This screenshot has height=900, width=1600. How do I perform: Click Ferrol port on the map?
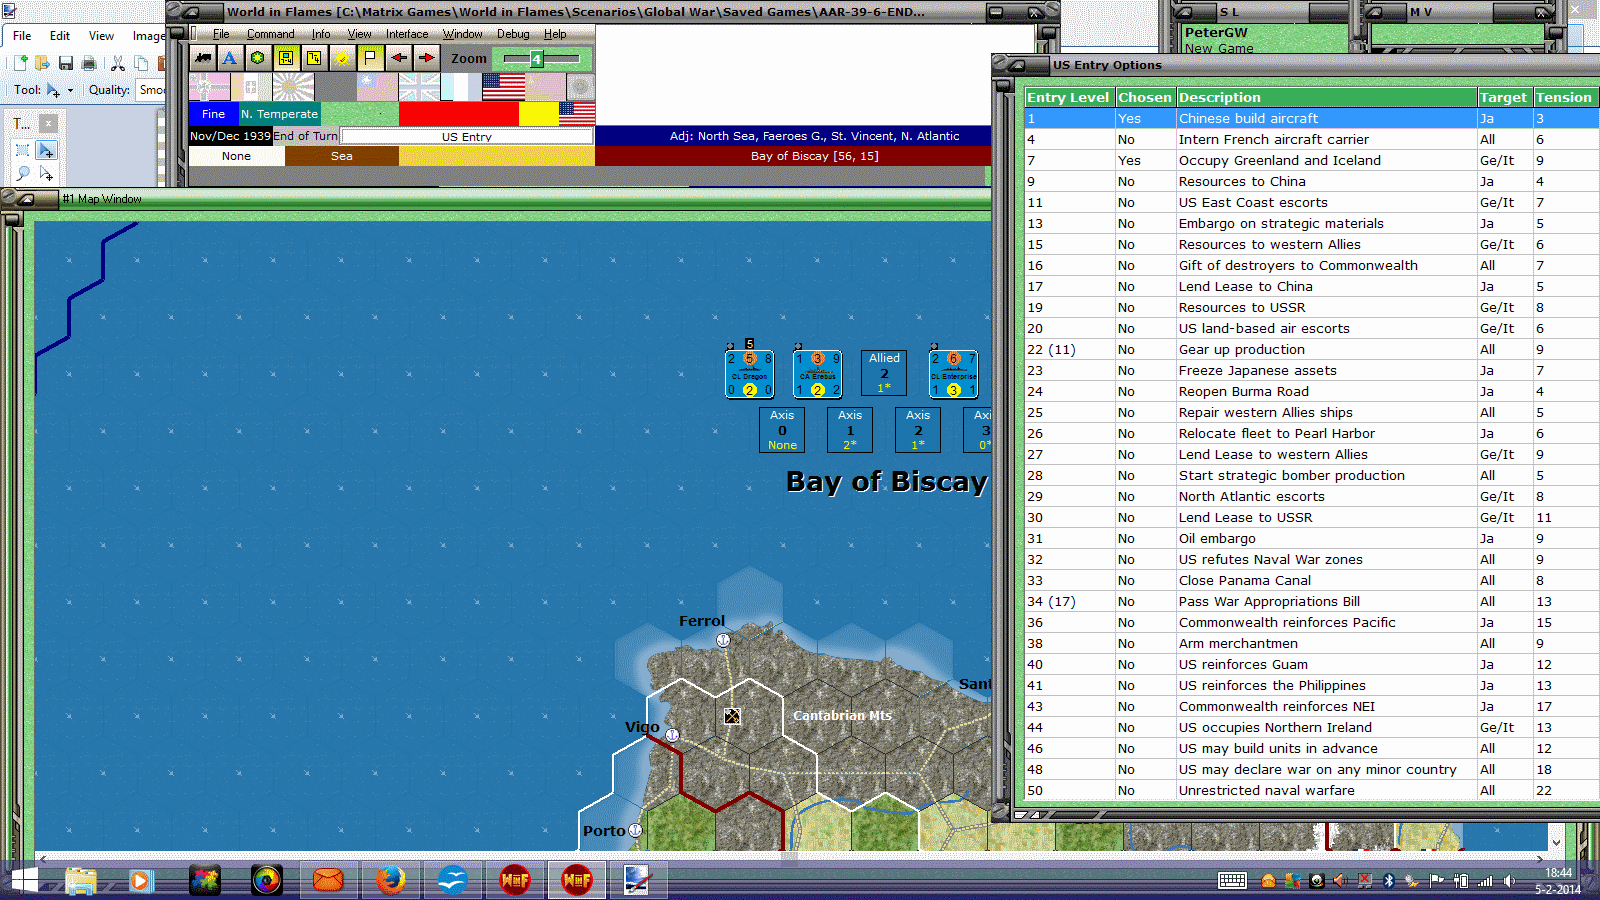723,640
